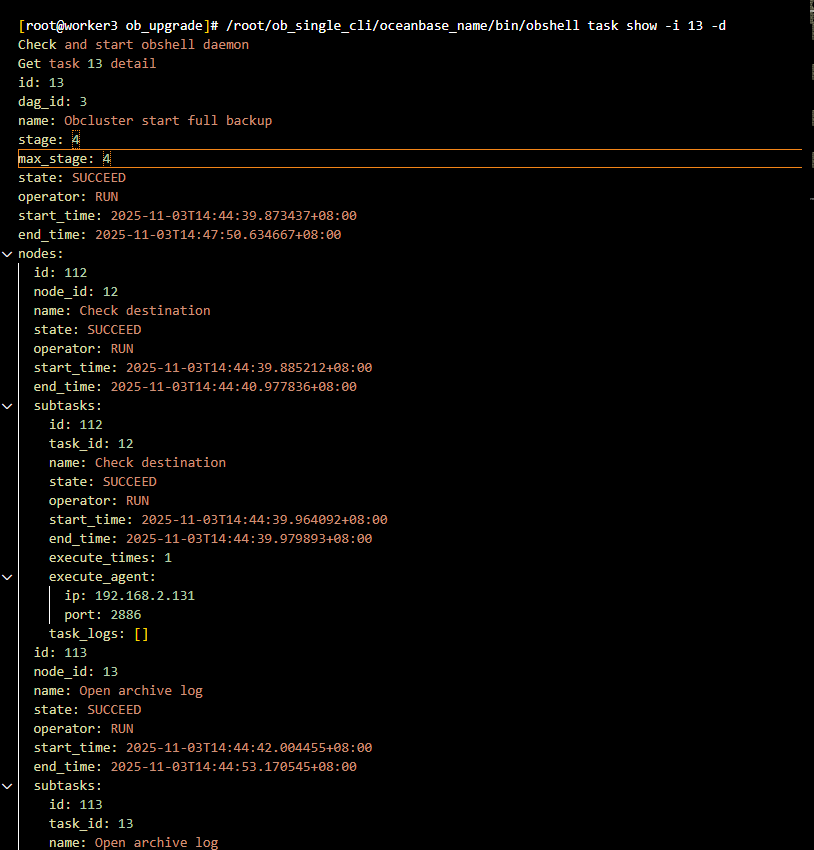Place cursor on the IP address 192.168.2.131
Viewport: 814px width, 850px height.
(144, 596)
